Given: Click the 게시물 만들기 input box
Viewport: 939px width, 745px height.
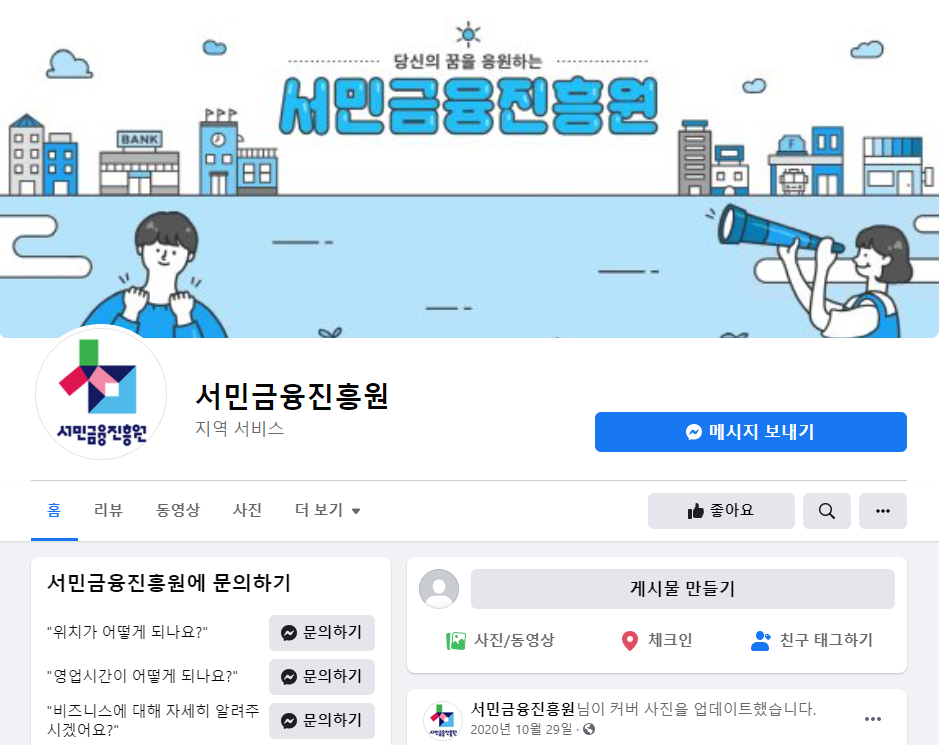Looking at the screenshot, I should point(683,589).
